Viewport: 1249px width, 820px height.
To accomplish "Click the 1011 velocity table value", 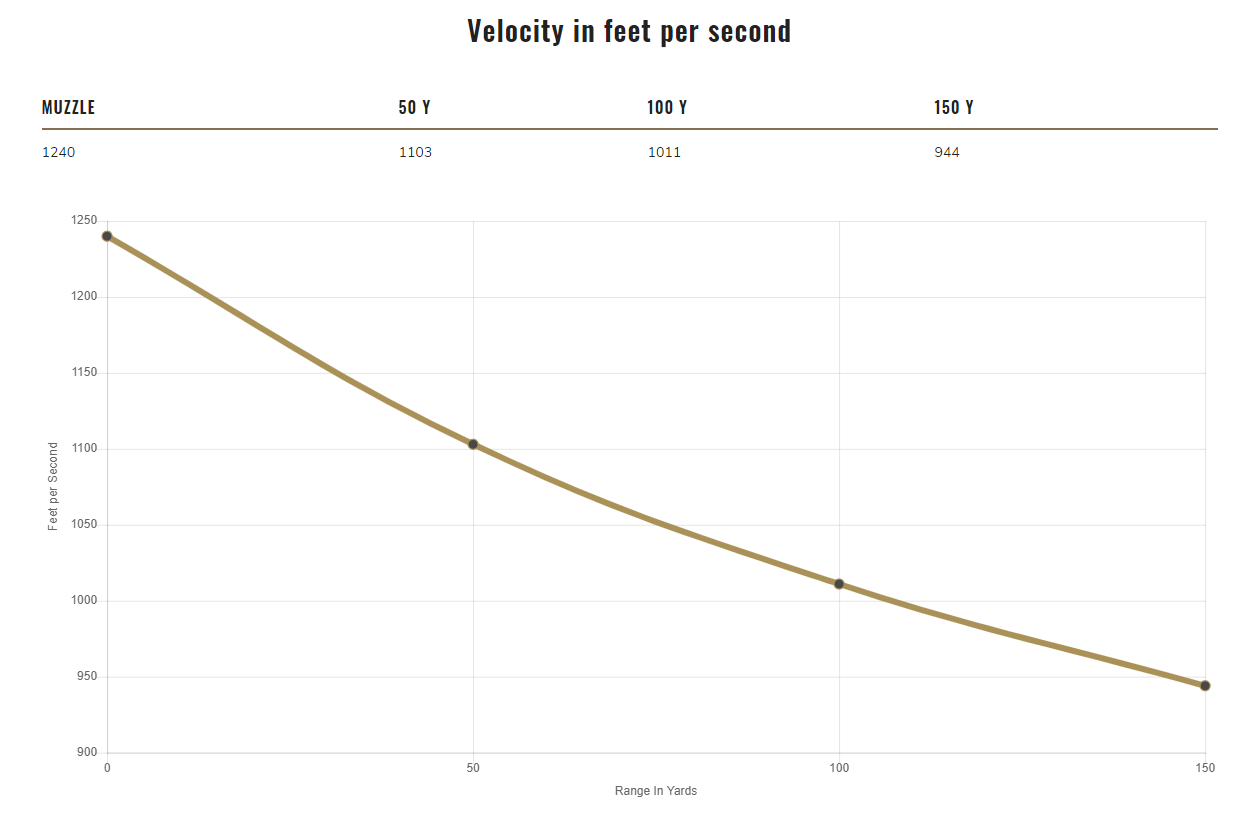I will (x=664, y=153).
